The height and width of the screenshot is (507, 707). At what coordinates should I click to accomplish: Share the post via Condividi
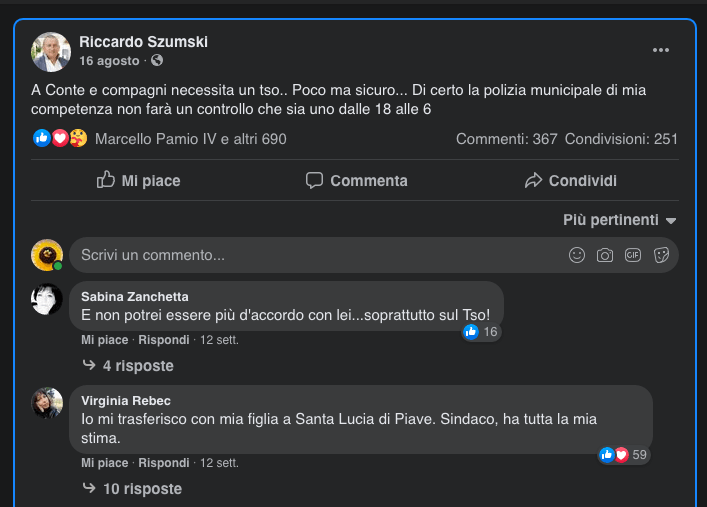[x=570, y=181]
